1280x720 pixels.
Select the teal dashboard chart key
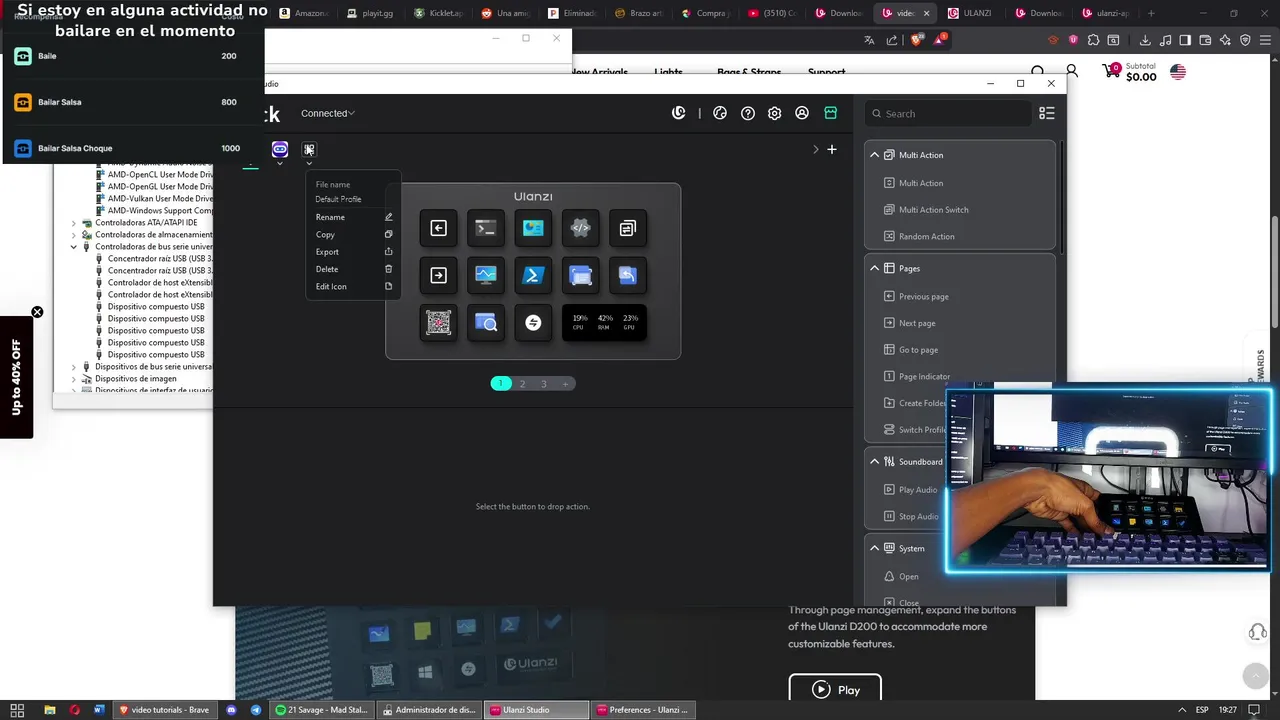(533, 228)
